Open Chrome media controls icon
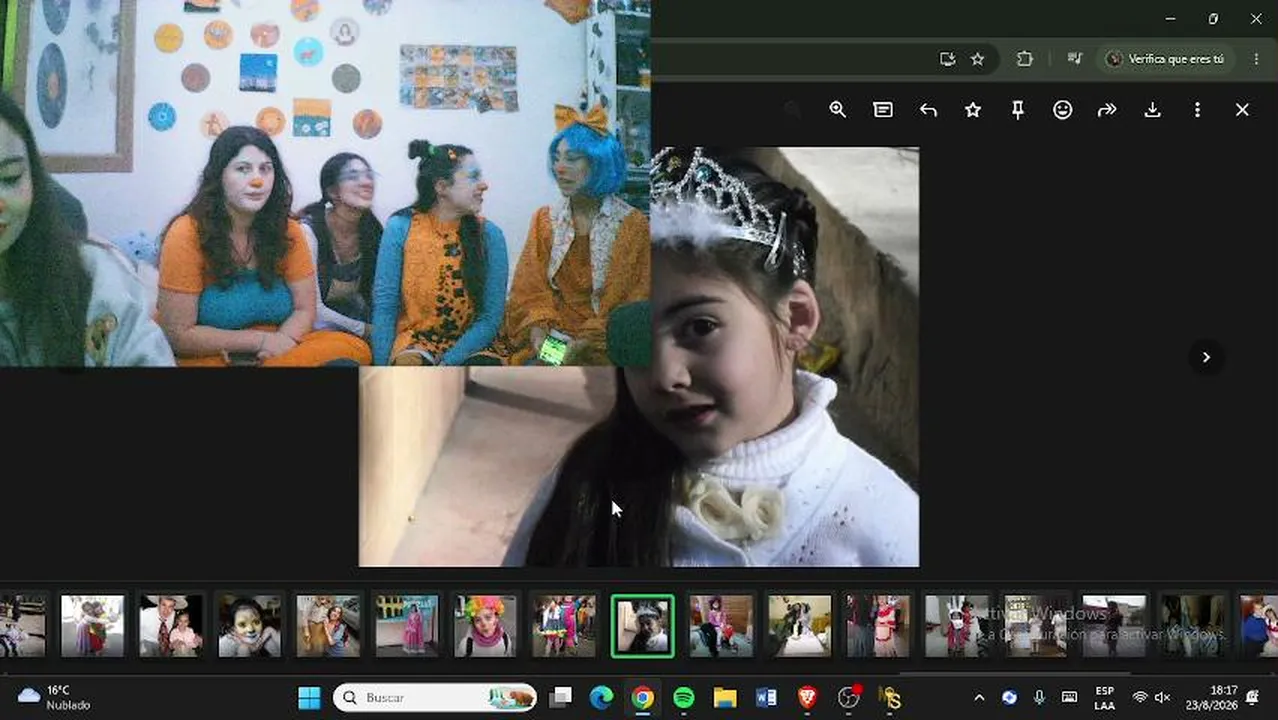Screen dimensions: 1278x720 pyautogui.click(x=1075, y=59)
